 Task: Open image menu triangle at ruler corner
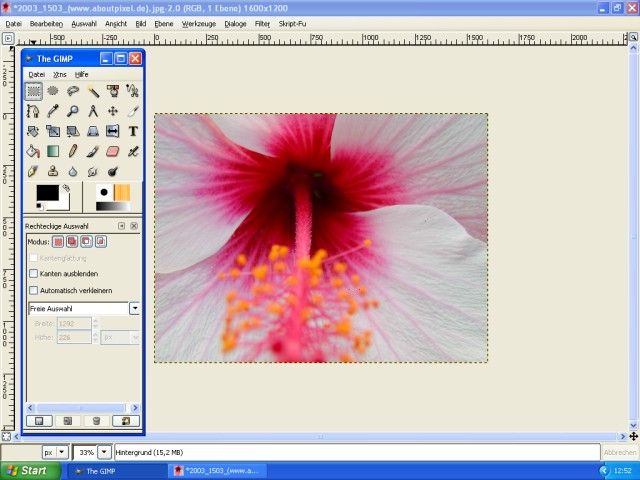[x=8, y=39]
